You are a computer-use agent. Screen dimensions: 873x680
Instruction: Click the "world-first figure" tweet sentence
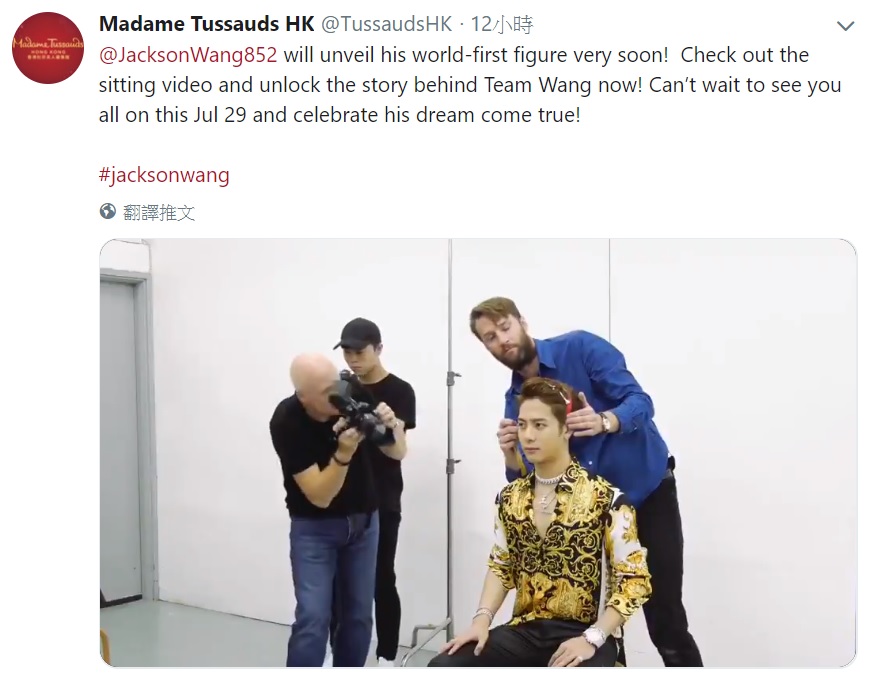(x=475, y=55)
